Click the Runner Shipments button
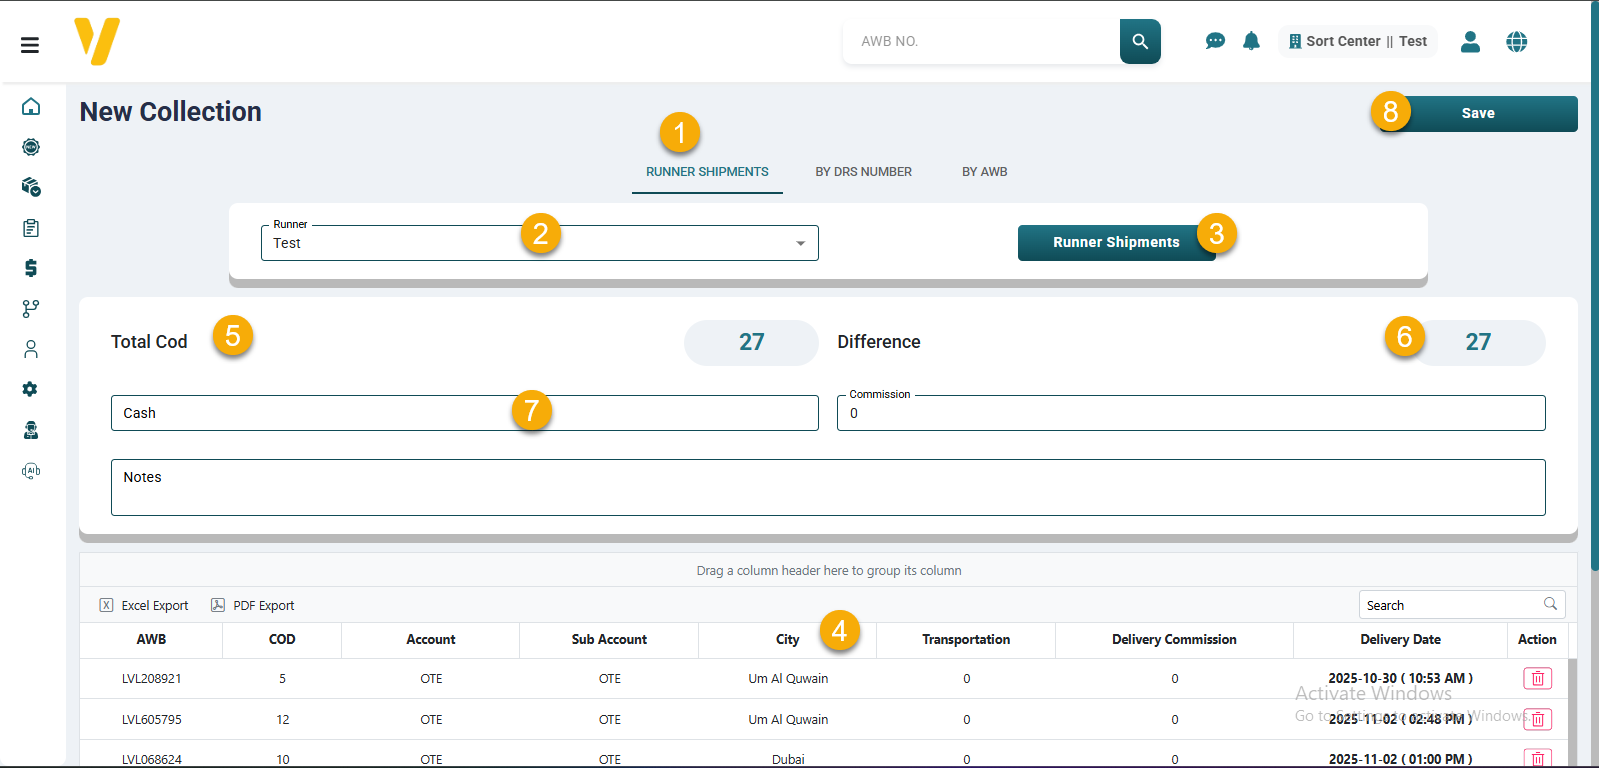Screen dimensions: 1599x768 pyautogui.click(x=1115, y=242)
